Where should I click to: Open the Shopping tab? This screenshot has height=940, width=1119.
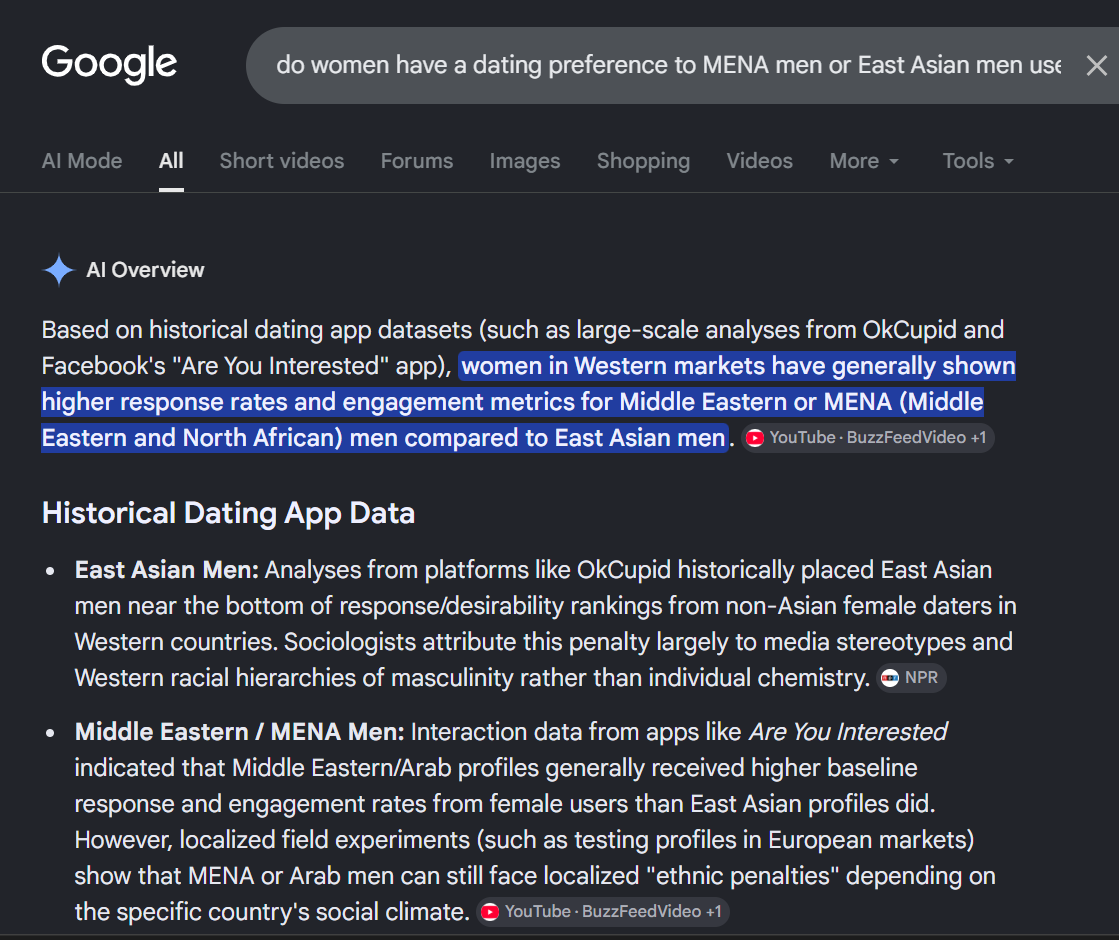click(643, 161)
